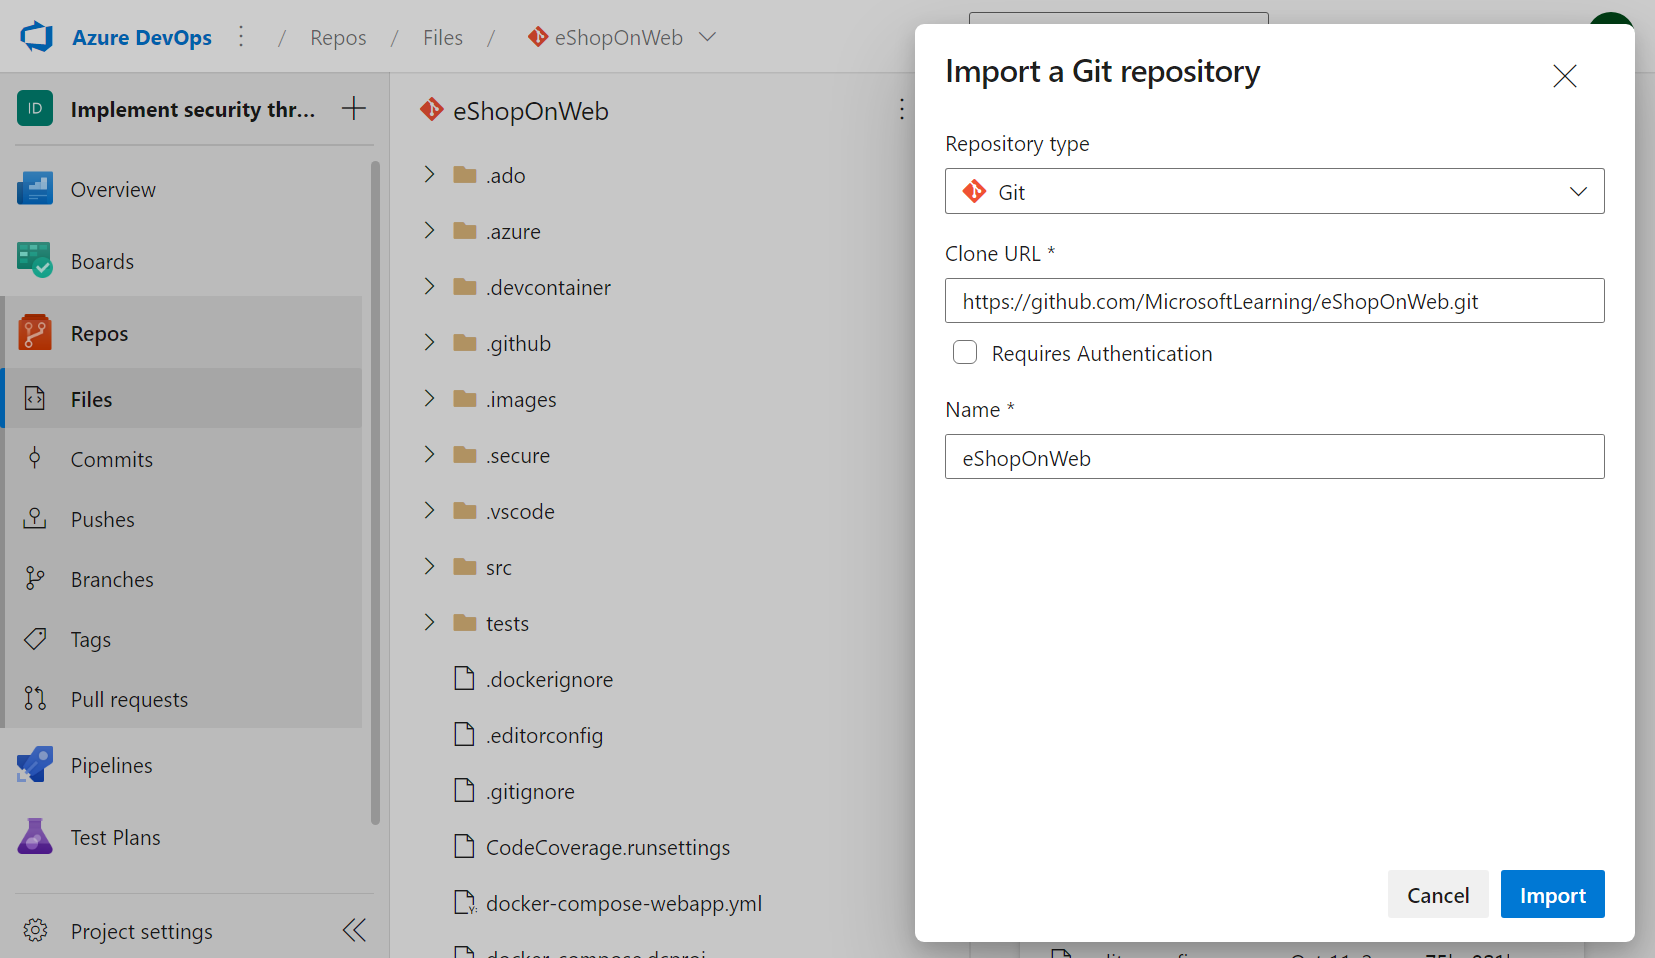Expand the src folder

(x=430, y=566)
